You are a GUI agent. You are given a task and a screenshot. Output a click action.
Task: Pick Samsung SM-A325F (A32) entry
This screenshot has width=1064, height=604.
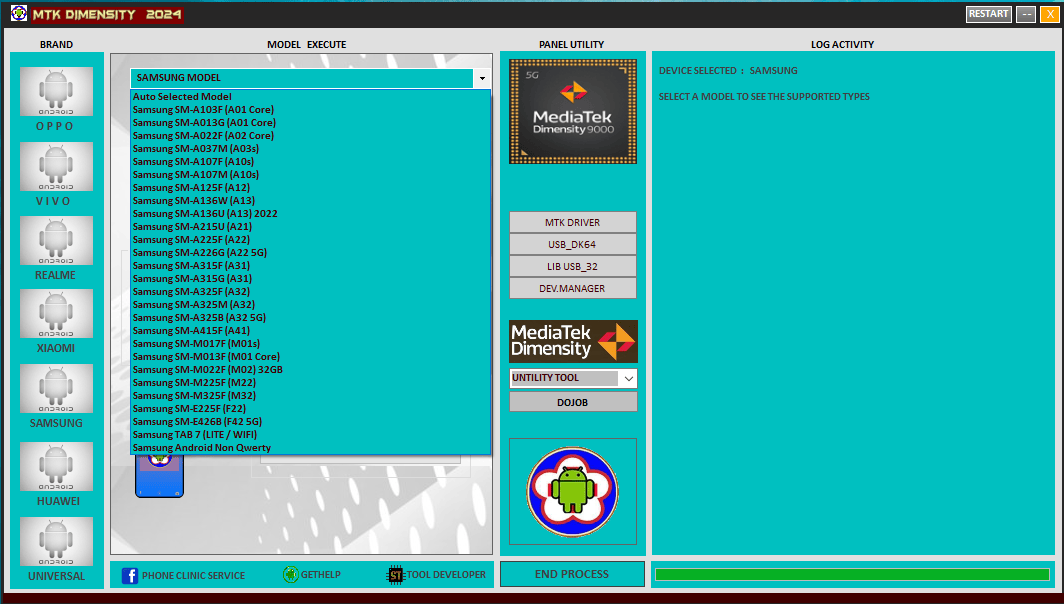pos(310,292)
